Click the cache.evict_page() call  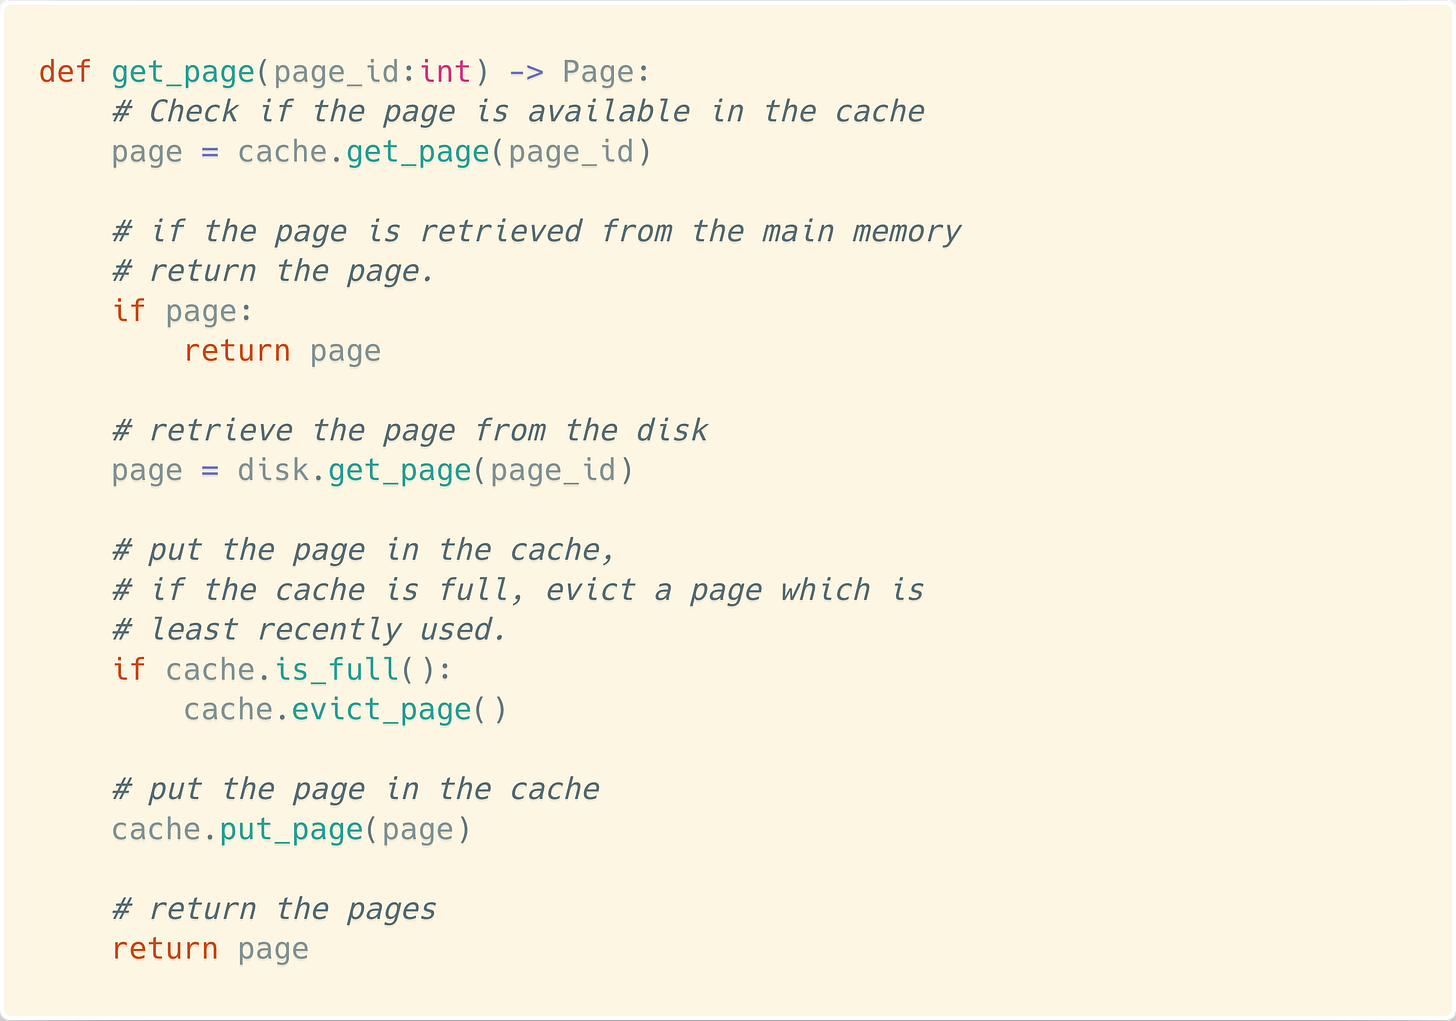tap(346, 711)
